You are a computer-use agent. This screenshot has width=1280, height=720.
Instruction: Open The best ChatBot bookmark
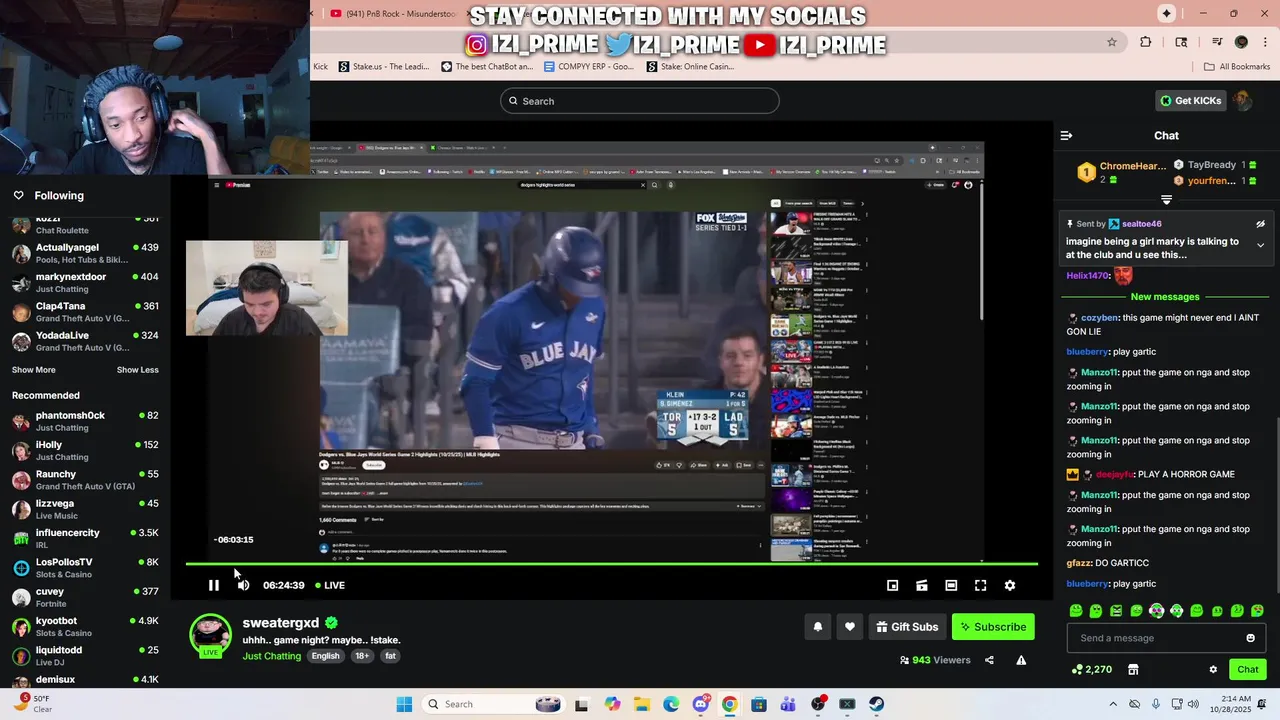487,67
